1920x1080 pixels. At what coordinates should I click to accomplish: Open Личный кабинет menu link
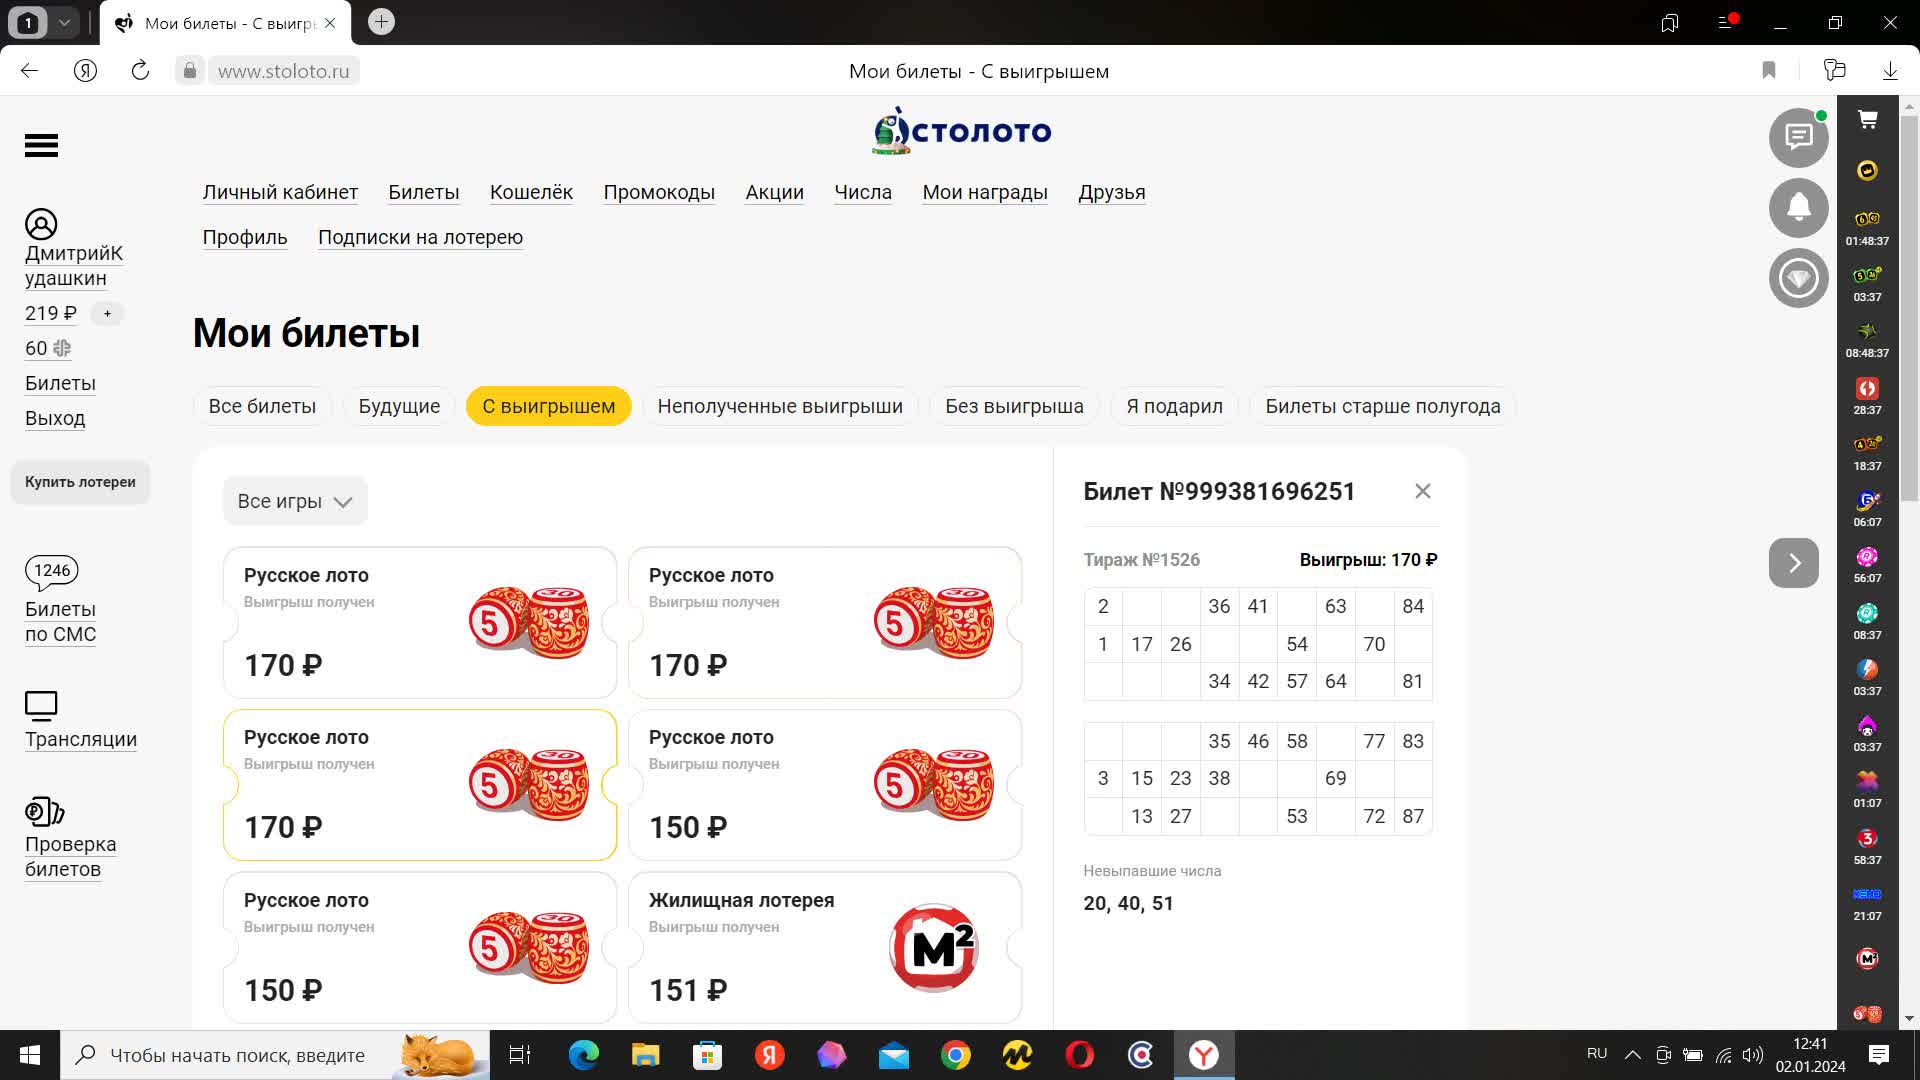click(x=280, y=192)
